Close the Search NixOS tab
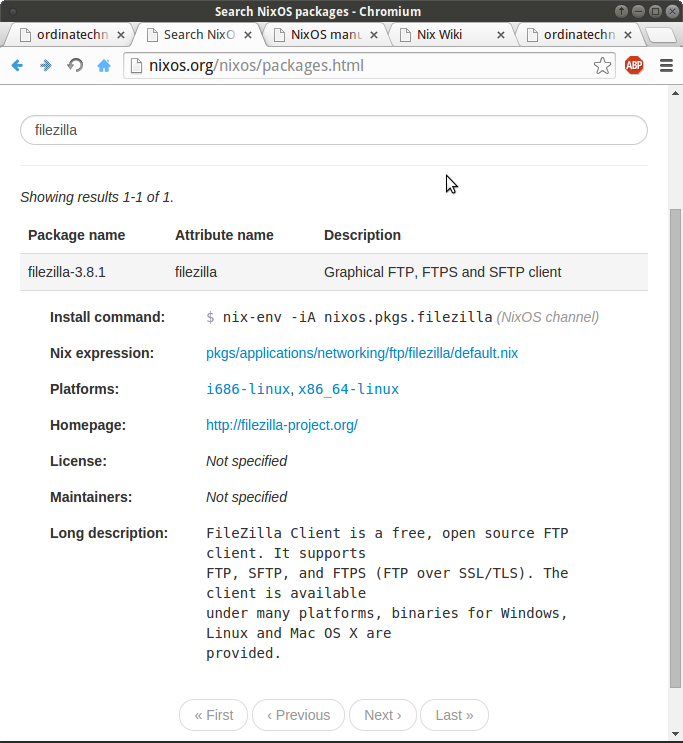Image resolution: width=683 pixels, height=743 pixels. click(248, 35)
